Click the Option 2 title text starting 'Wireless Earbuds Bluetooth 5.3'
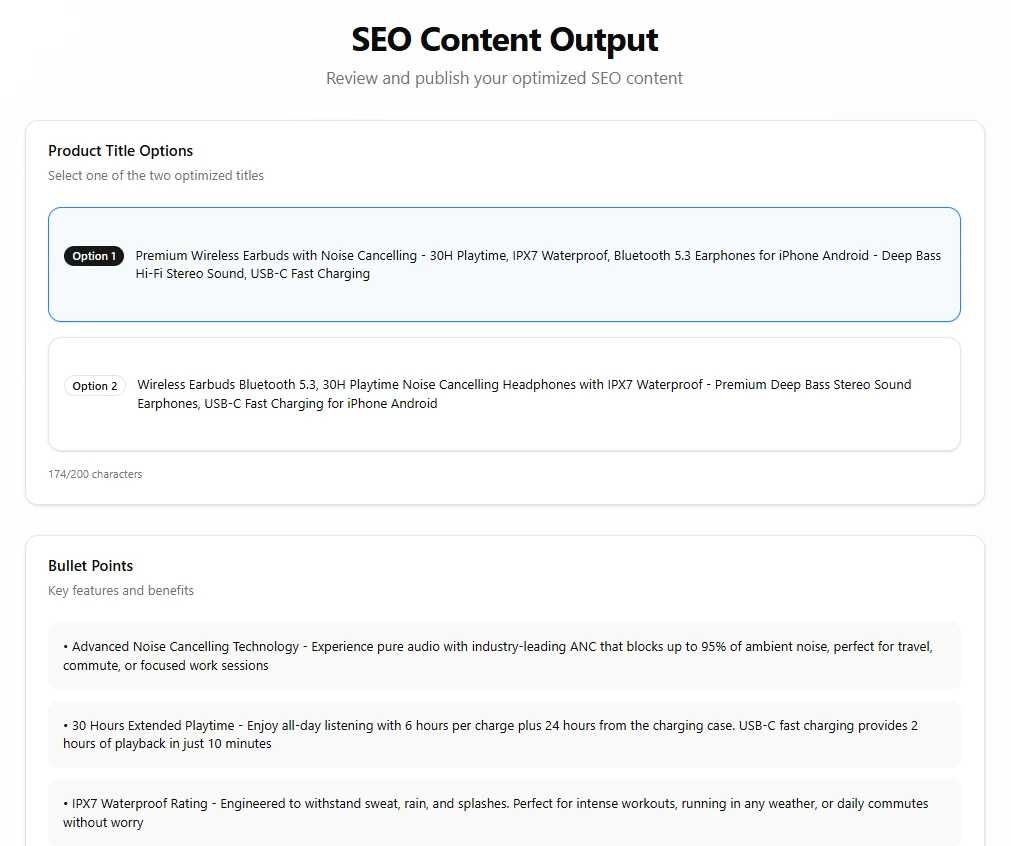This screenshot has width=1011, height=846. 524,394
